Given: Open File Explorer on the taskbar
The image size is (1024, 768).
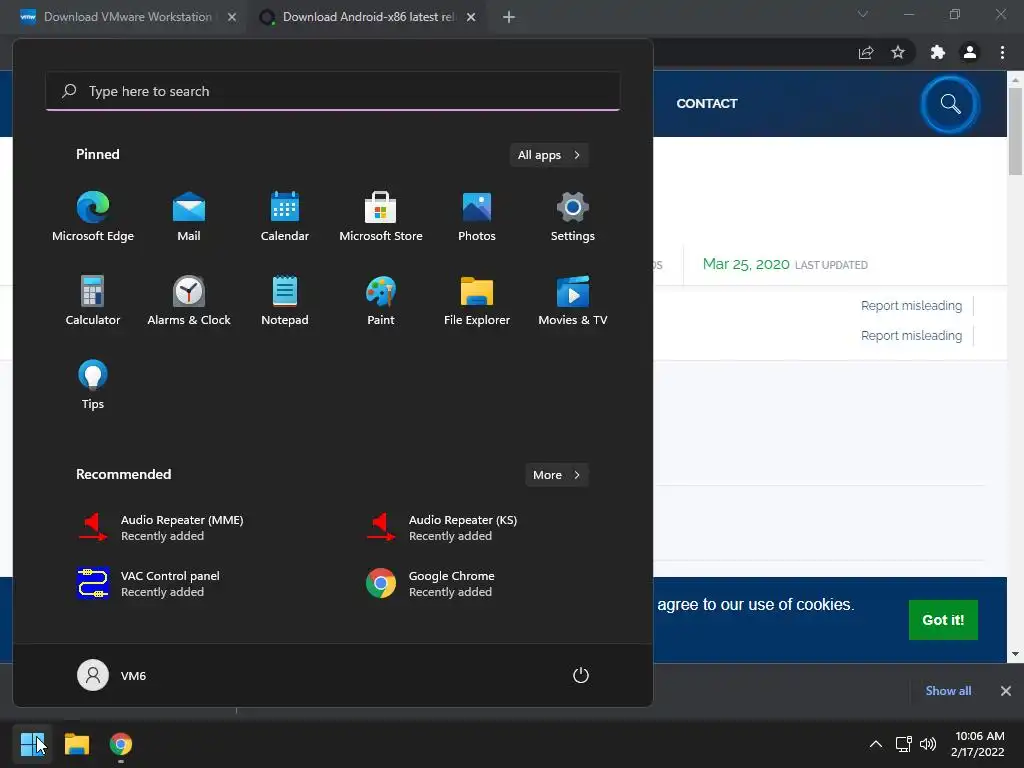Looking at the screenshot, I should tap(76, 744).
